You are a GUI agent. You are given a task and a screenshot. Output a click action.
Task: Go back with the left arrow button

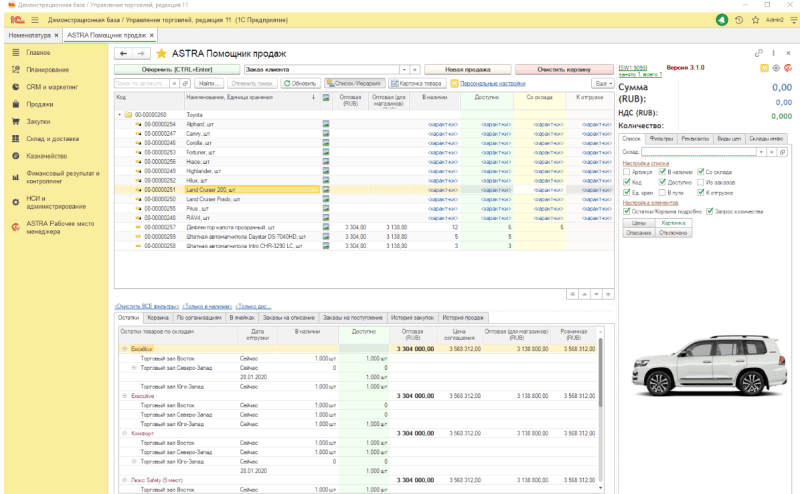[124, 53]
